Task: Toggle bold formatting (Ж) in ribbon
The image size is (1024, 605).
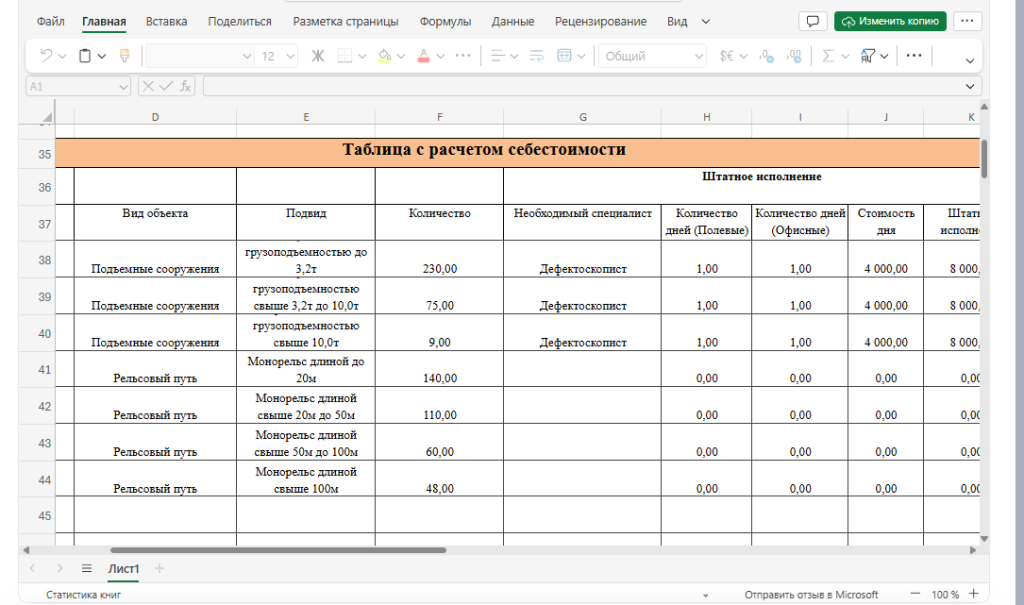Action: pyautogui.click(x=318, y=56)
